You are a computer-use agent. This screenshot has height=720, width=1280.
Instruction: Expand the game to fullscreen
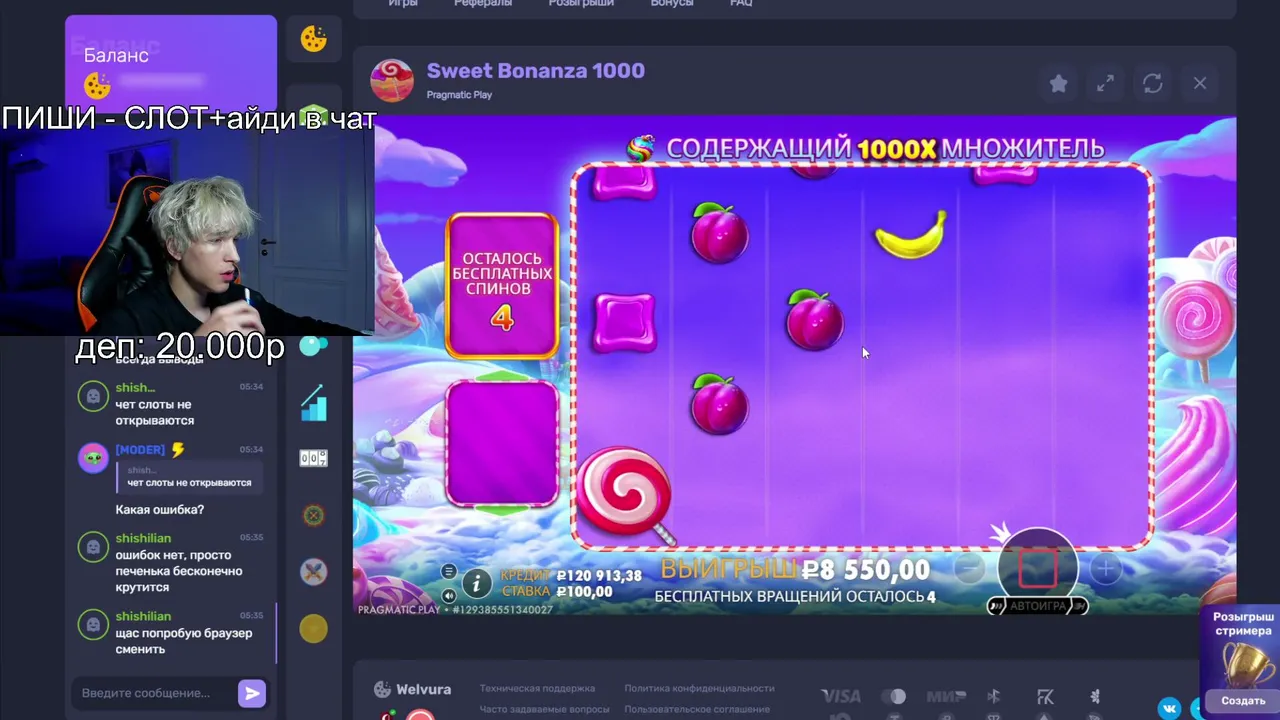pyautogui.click(x=1105, y=84)
